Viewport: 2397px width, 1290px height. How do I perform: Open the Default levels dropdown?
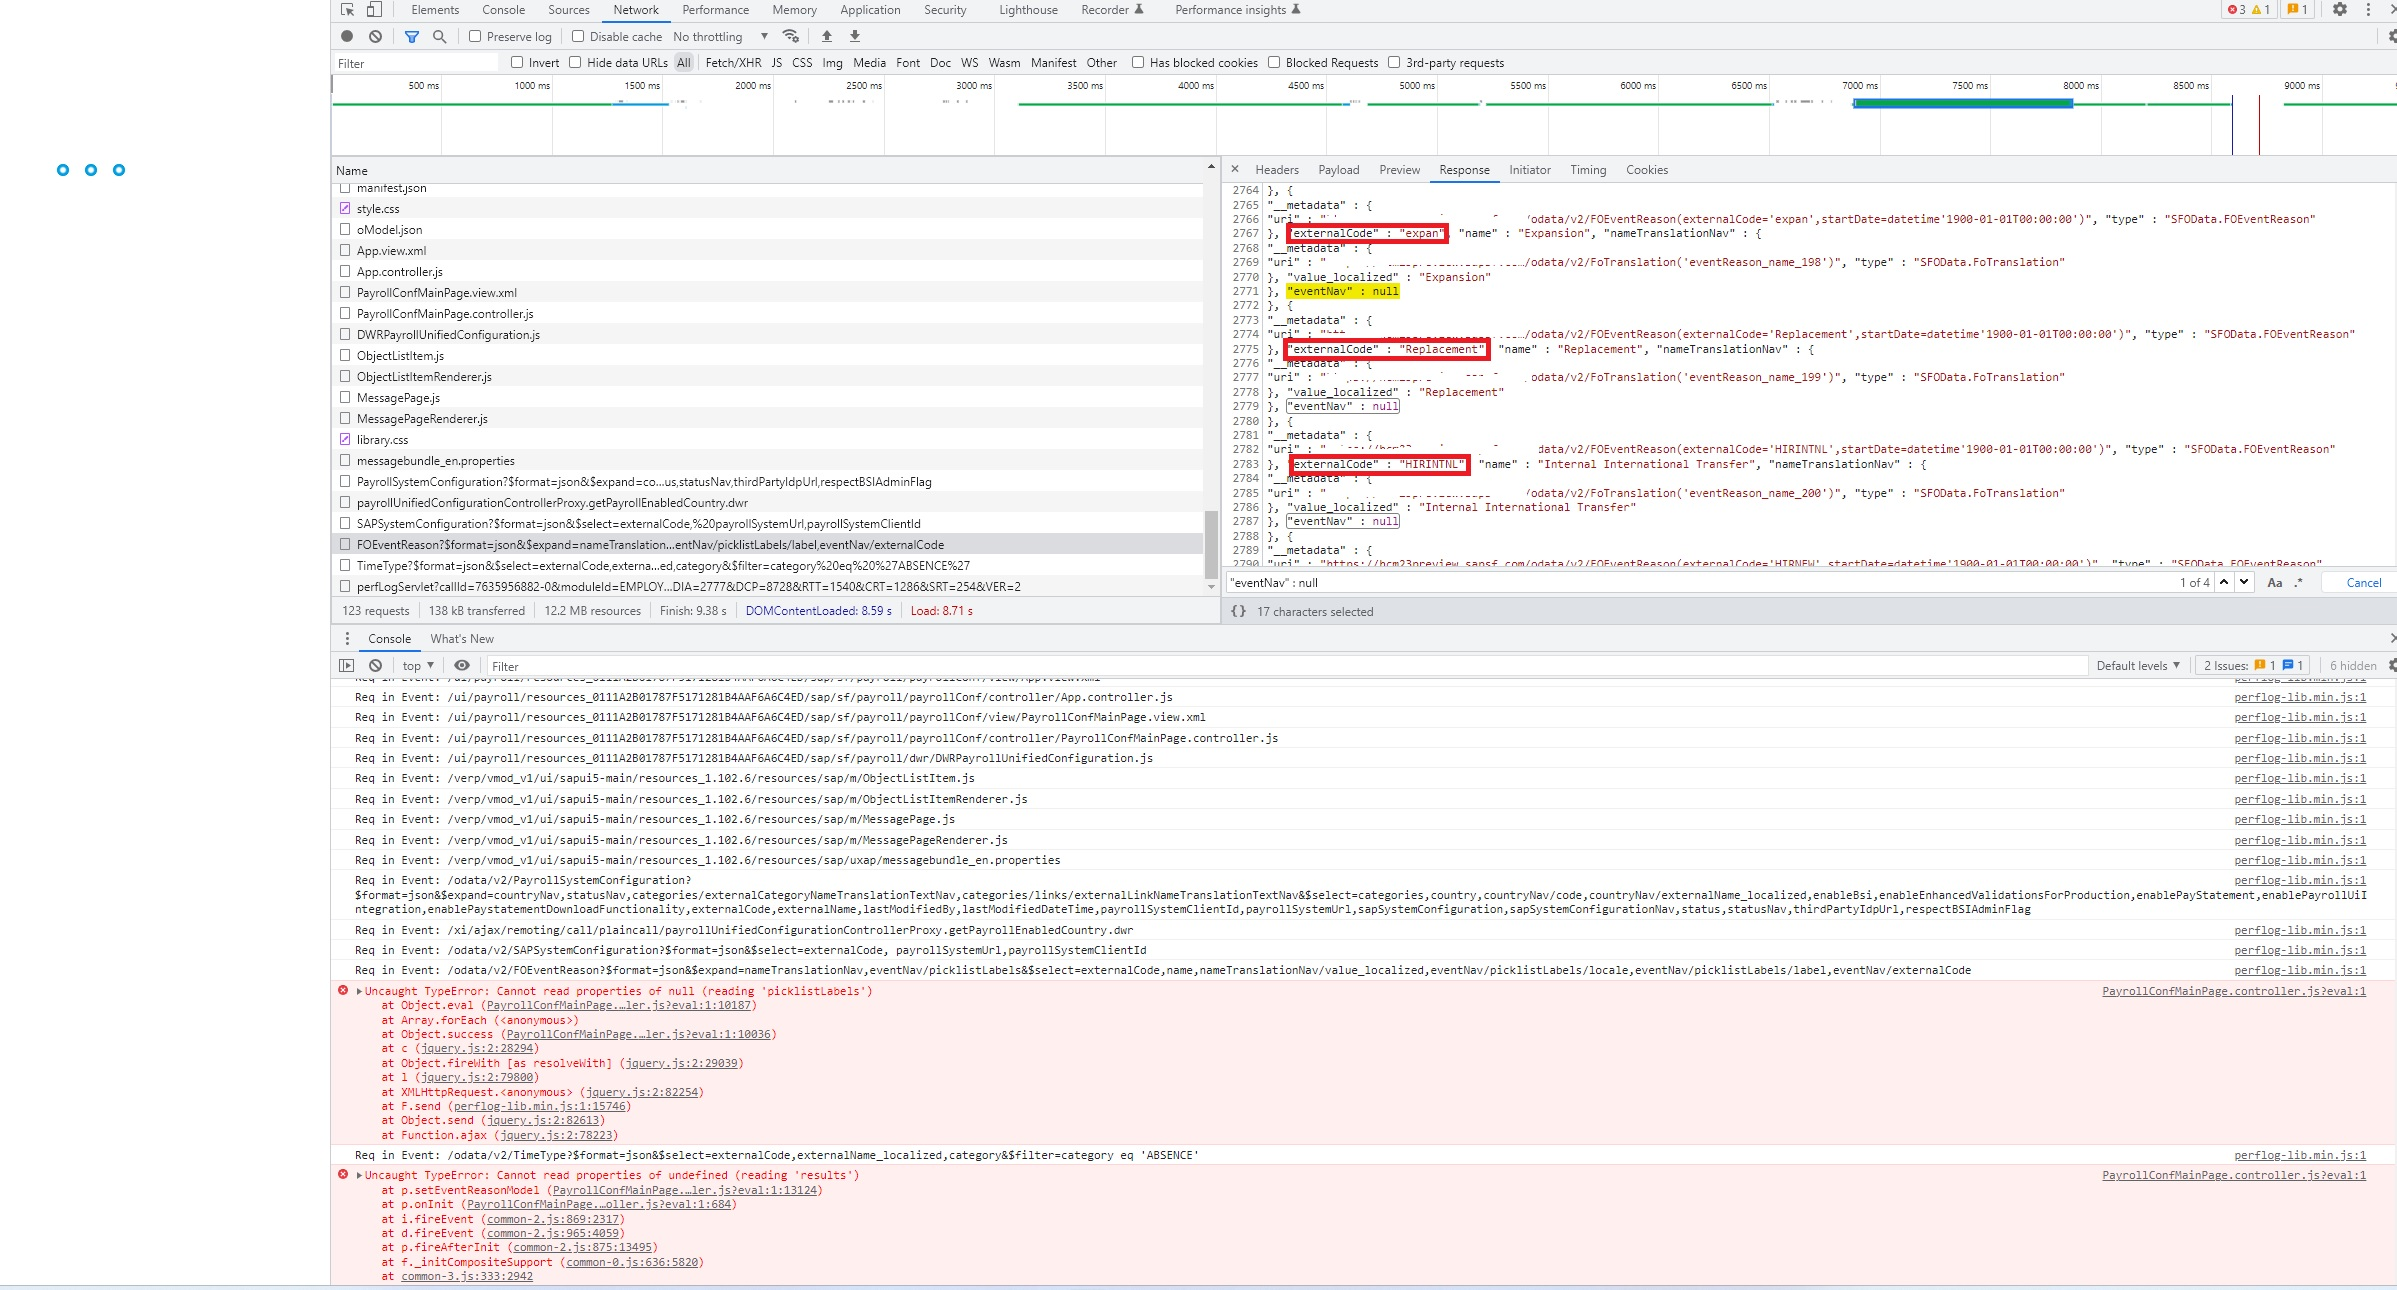point(2138,665)
